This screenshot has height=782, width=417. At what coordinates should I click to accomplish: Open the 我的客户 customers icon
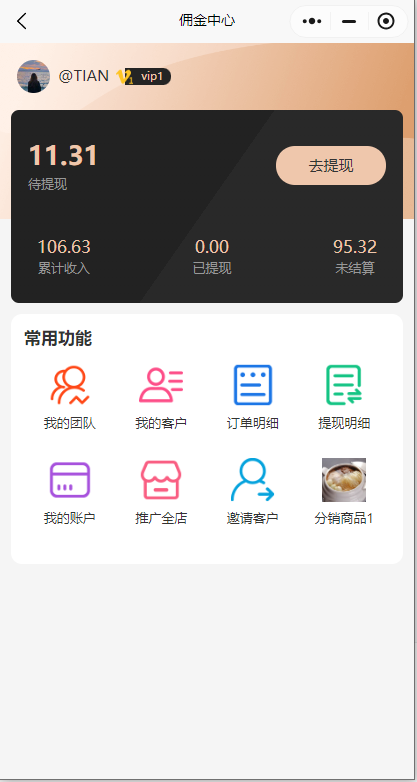click(x=161, y=385)
